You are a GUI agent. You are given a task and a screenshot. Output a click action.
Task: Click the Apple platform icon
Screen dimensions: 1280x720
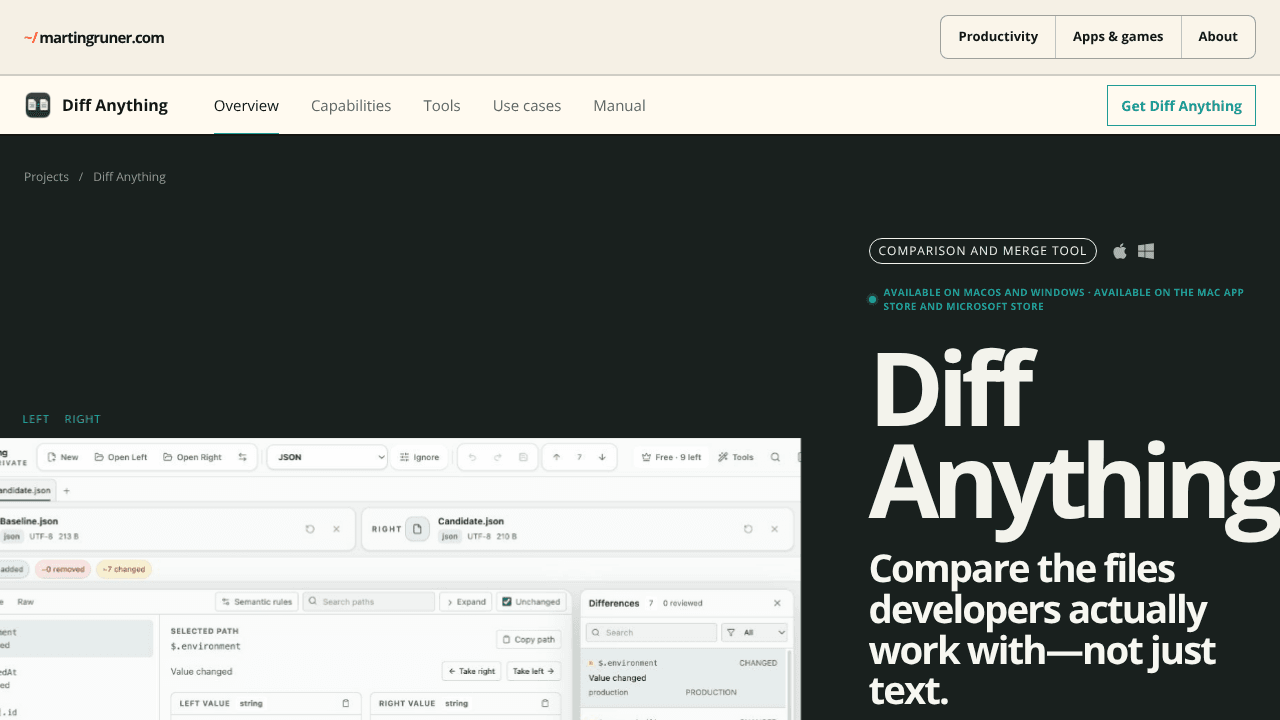tap(1120, 251)
